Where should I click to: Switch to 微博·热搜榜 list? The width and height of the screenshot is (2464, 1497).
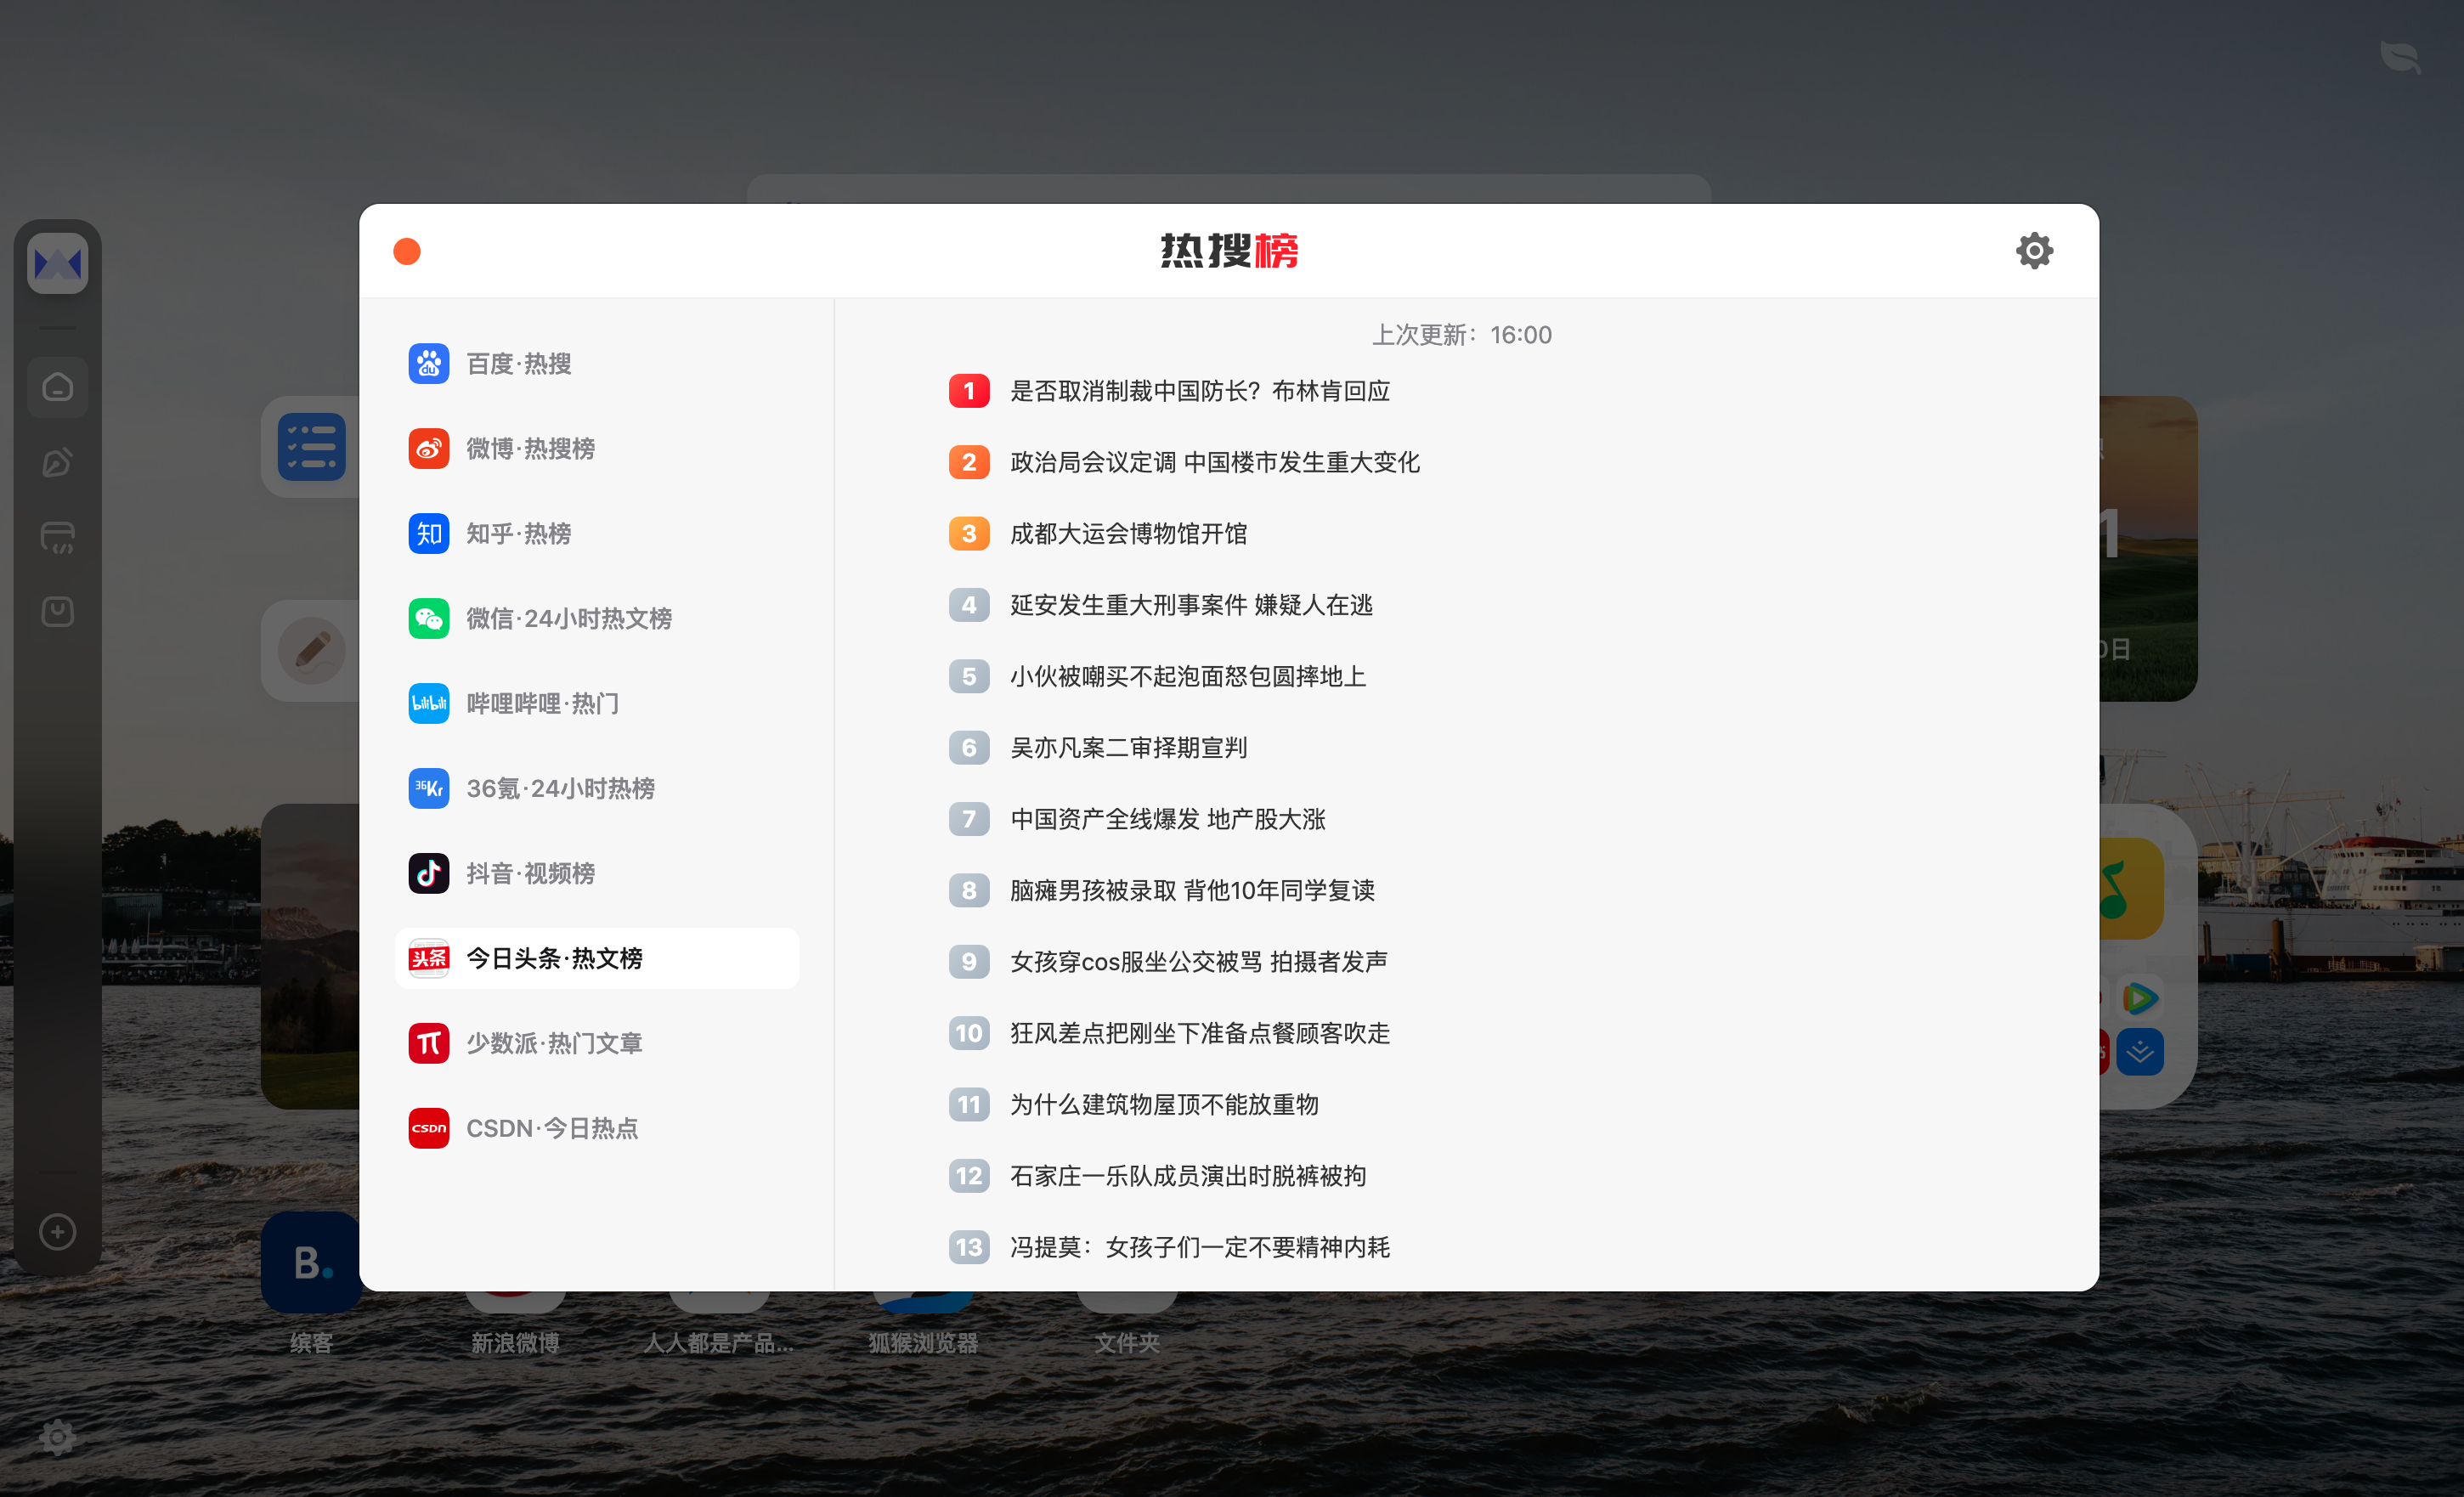(530, 449)
